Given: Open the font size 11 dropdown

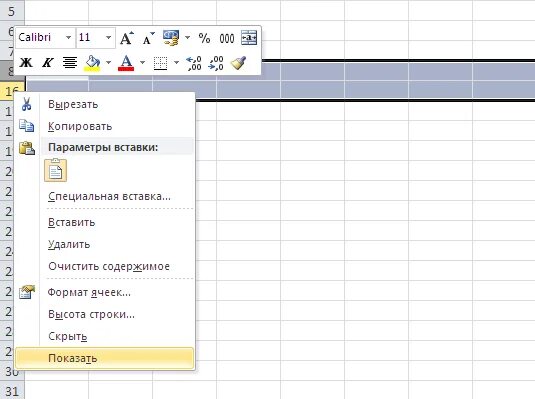Looking at the screenshot, I should pos(109,37).
